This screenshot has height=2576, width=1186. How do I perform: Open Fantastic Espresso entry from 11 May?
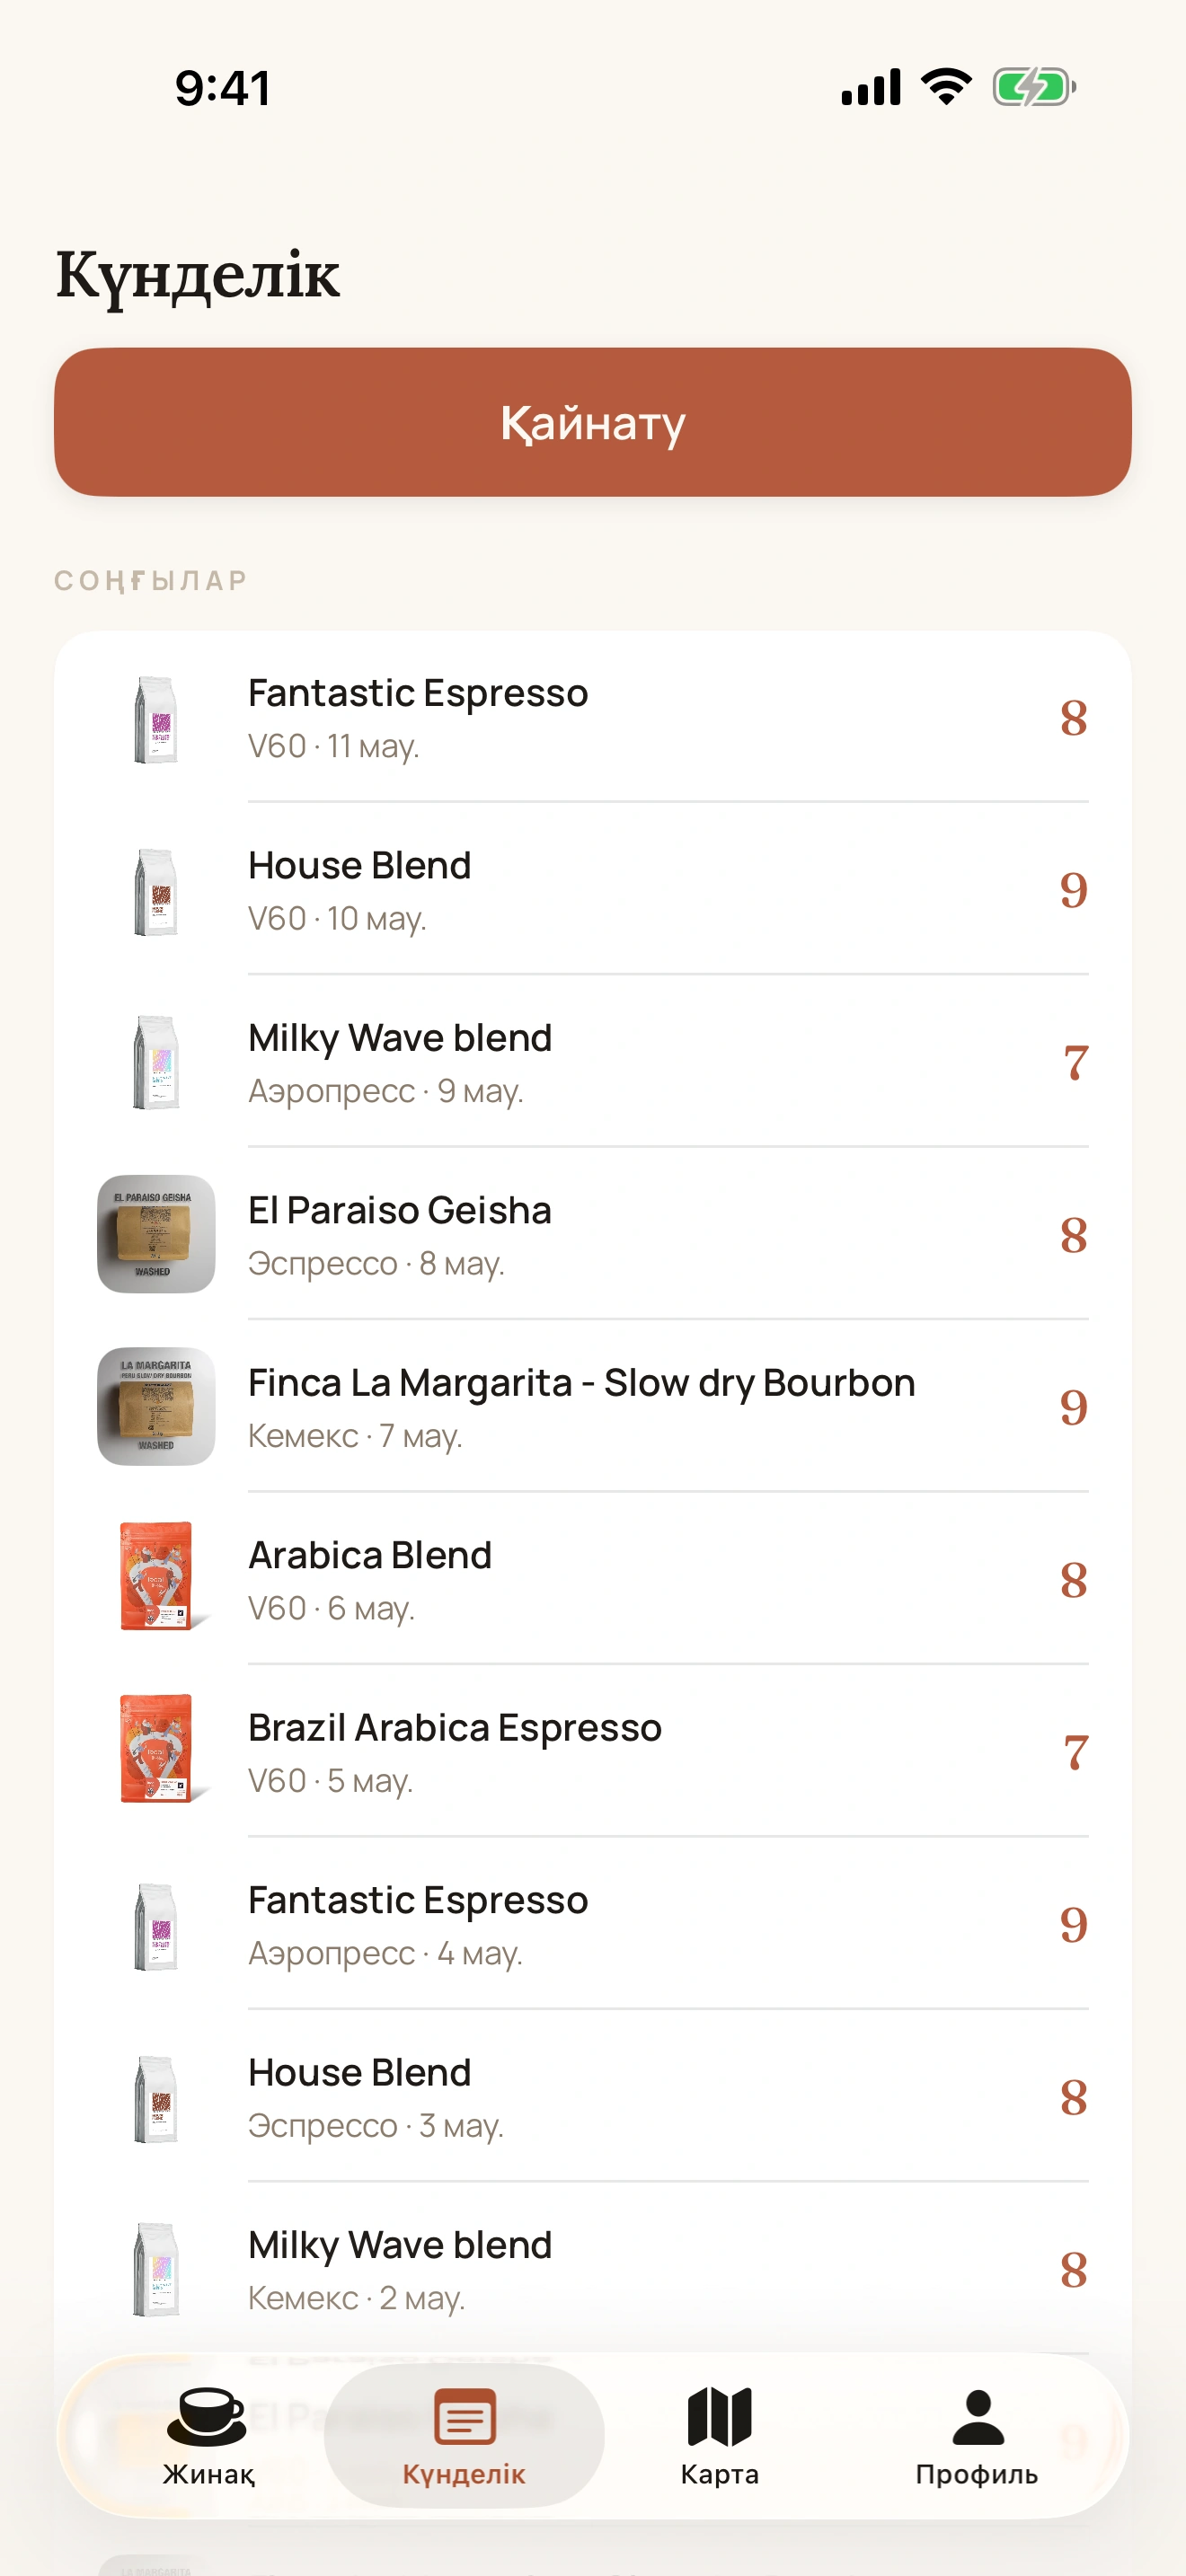[593, 718]
